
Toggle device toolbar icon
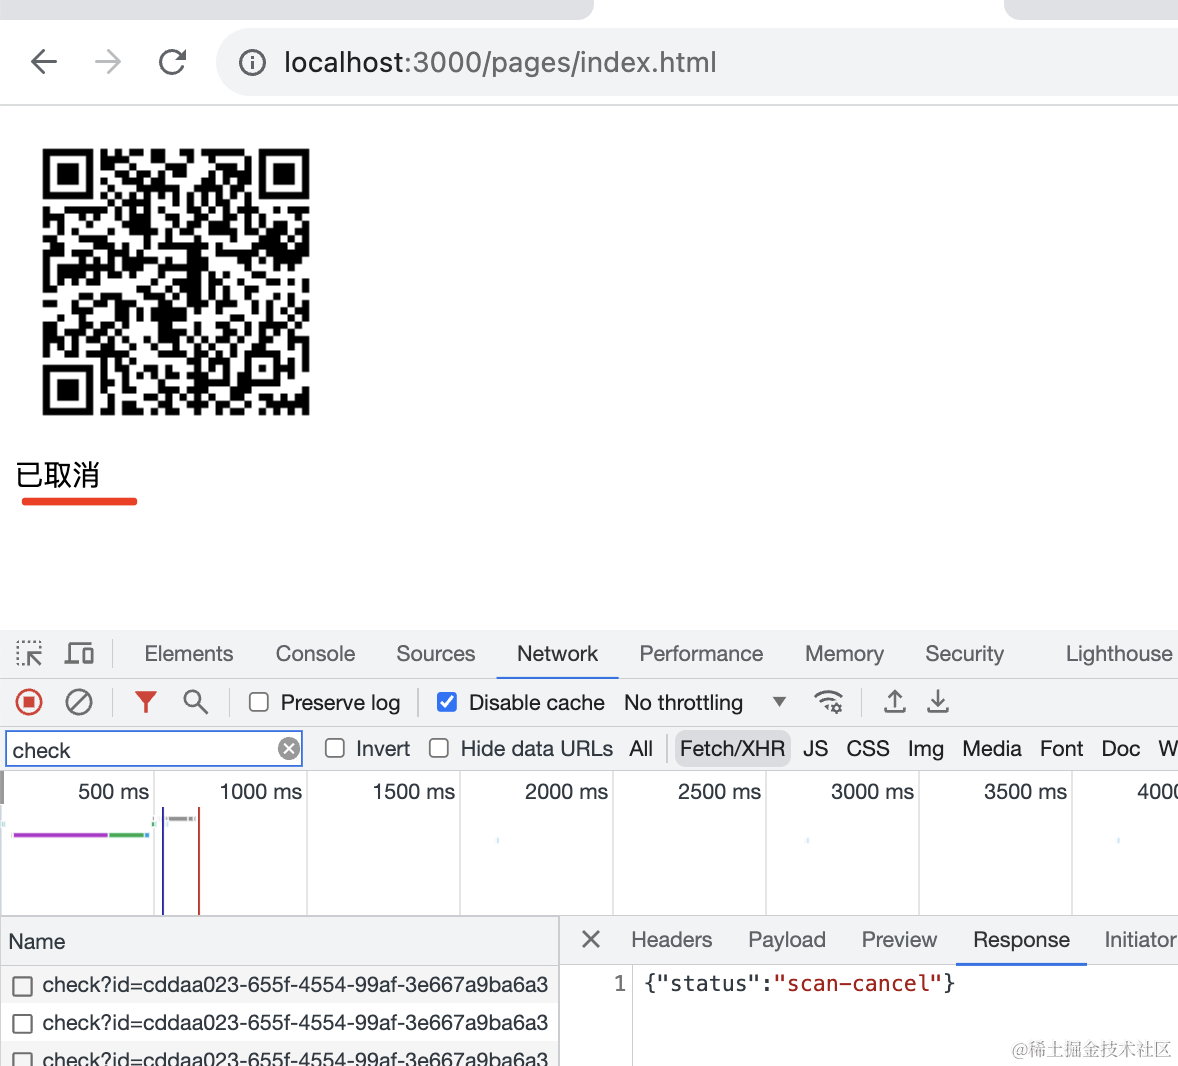click(x=79, y=654)
